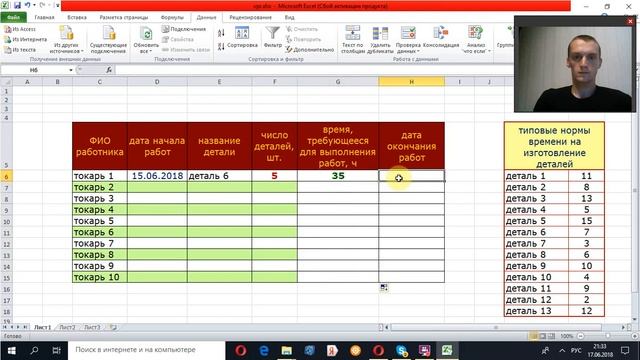Viewport: 640px width, 360px height.
Task: Click Page Break Preview button
Action: point(551,336)
